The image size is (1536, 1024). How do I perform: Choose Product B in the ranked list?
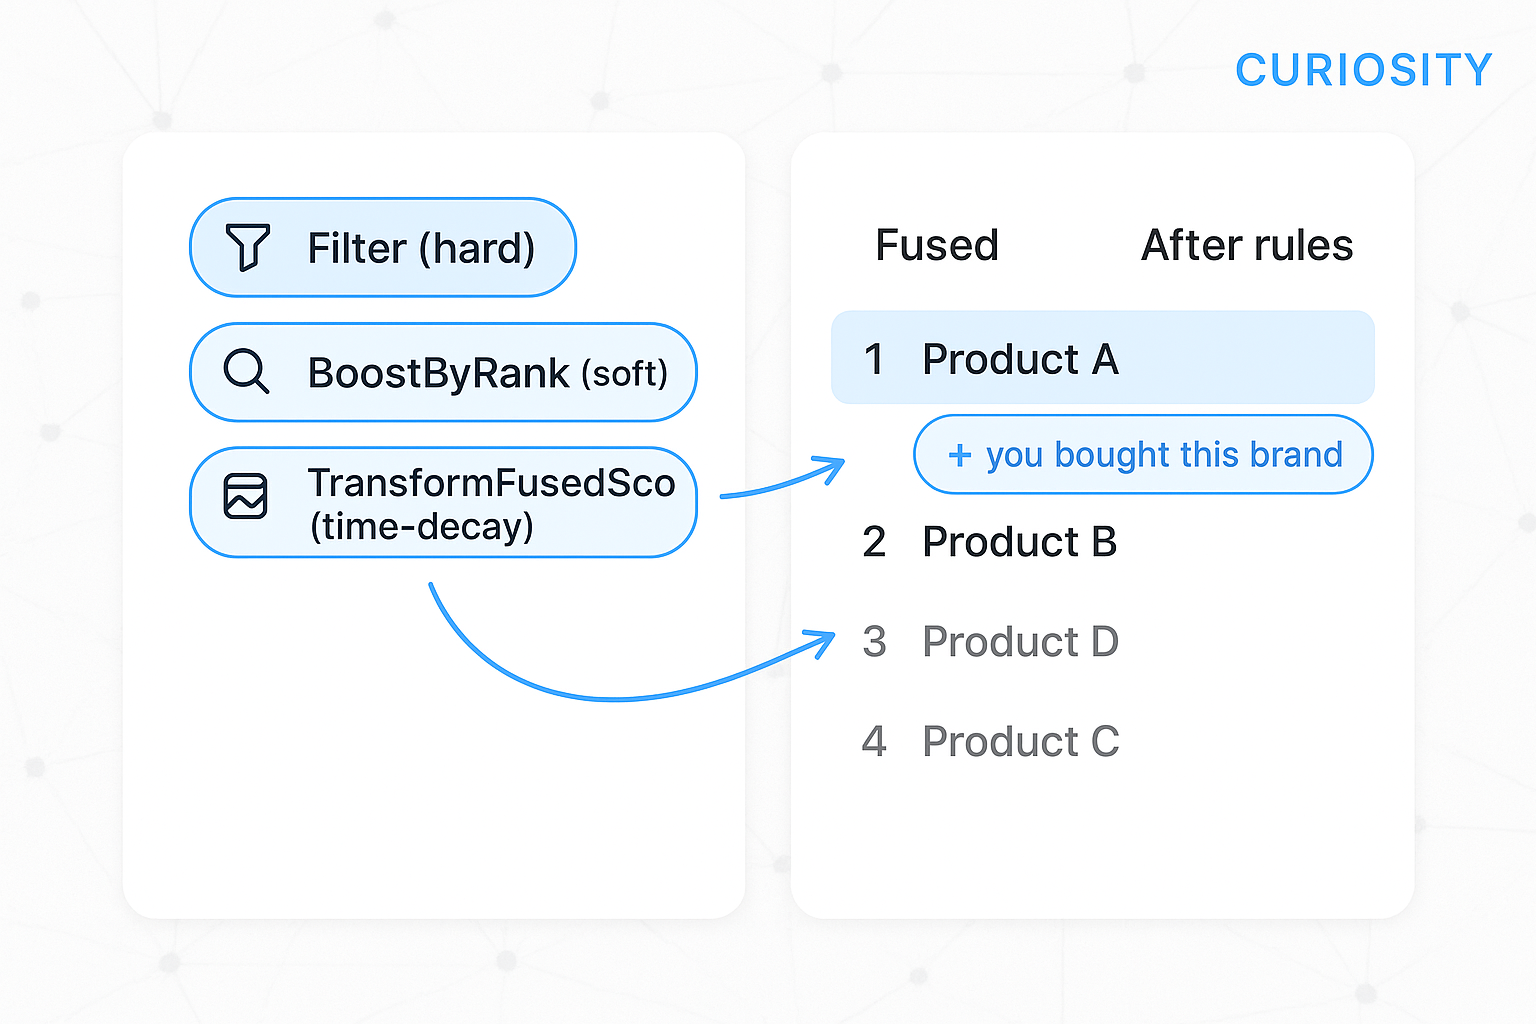point(1019,542)
